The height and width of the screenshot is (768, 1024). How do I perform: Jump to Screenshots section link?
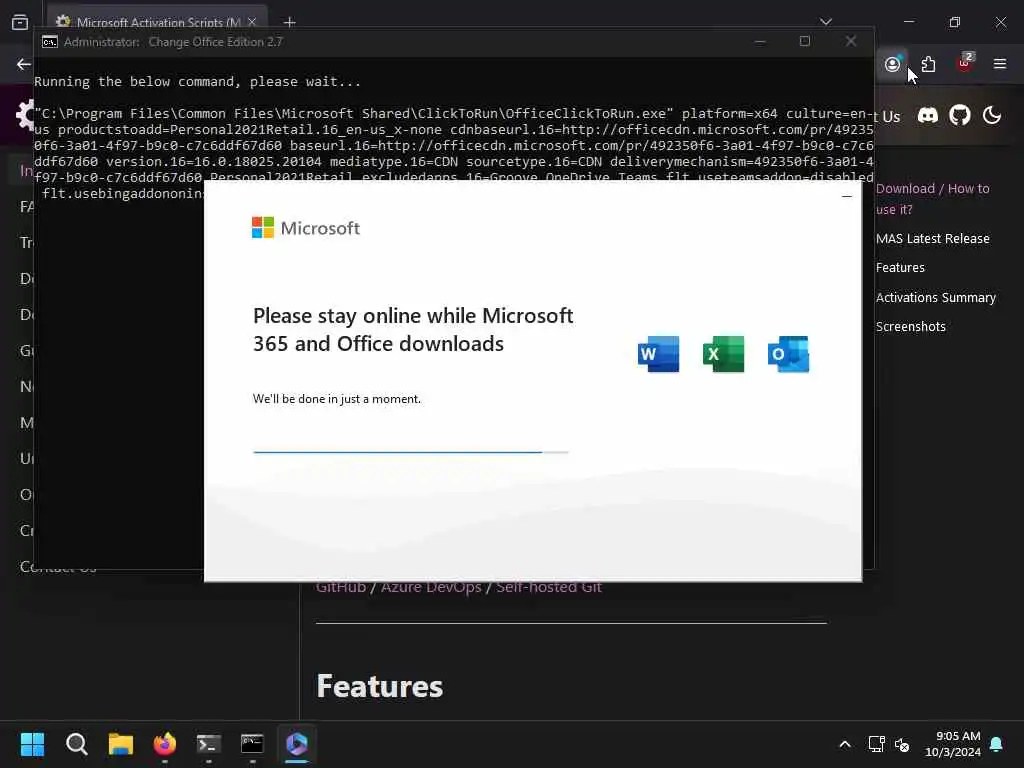pos(910,327)
